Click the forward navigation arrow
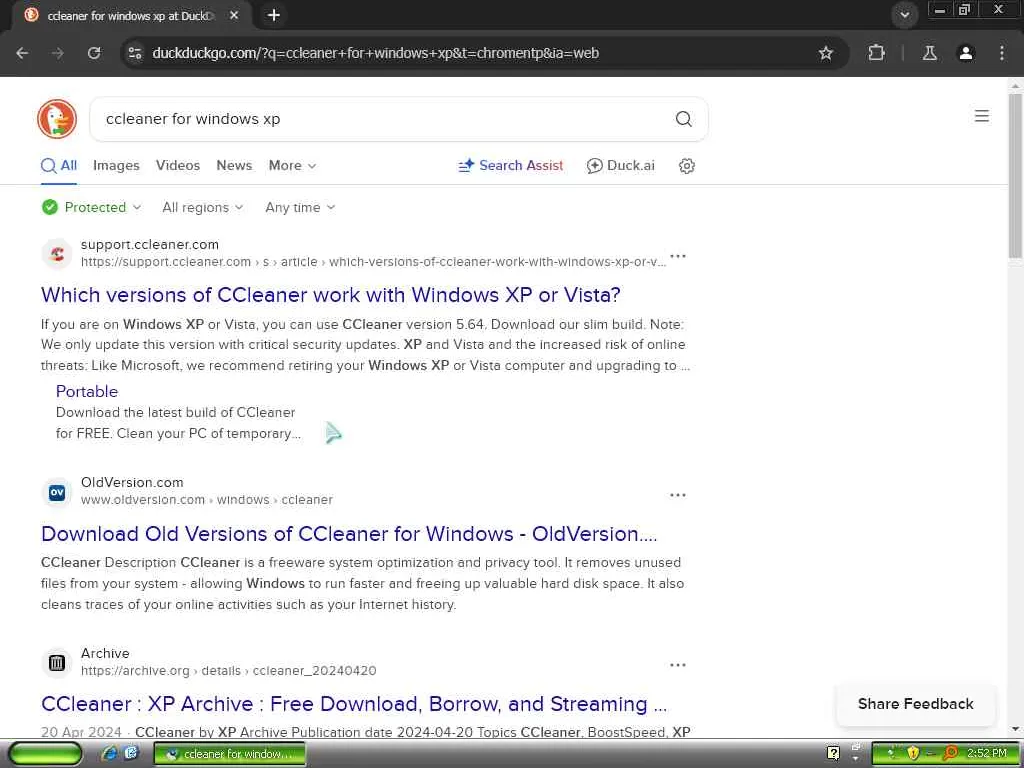This screenshot has height=768, width=1024. [58, 53]
